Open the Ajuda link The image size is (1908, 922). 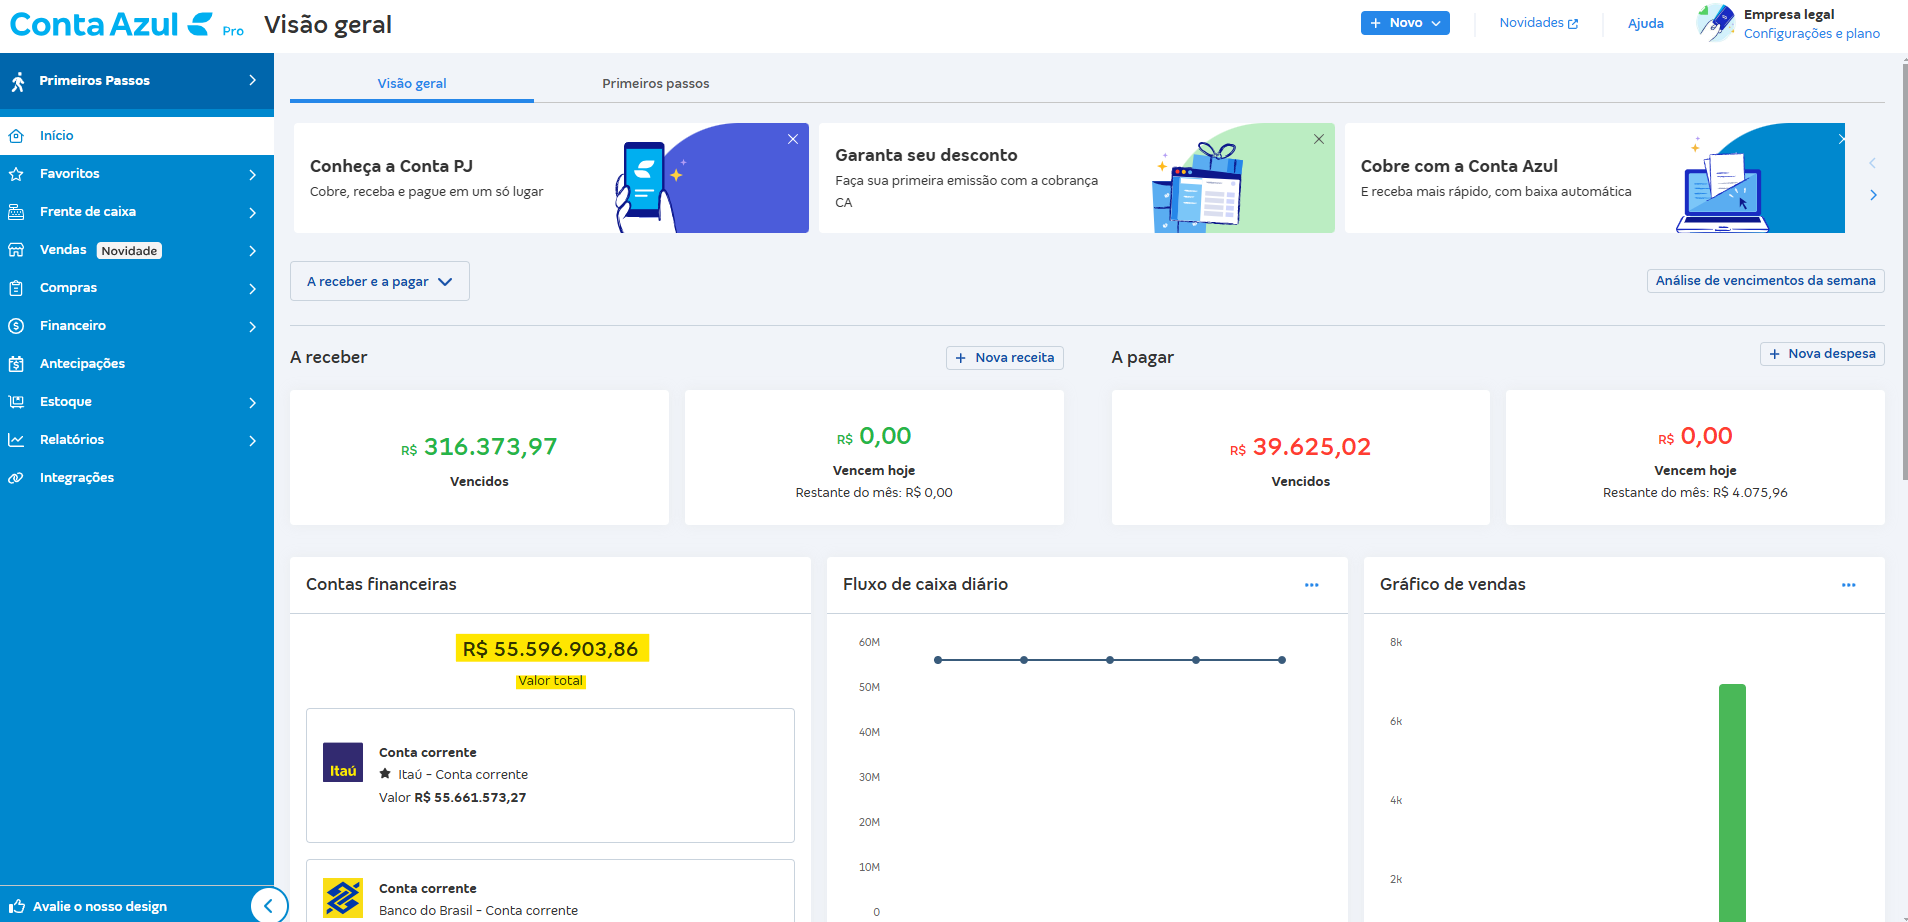1646,24
